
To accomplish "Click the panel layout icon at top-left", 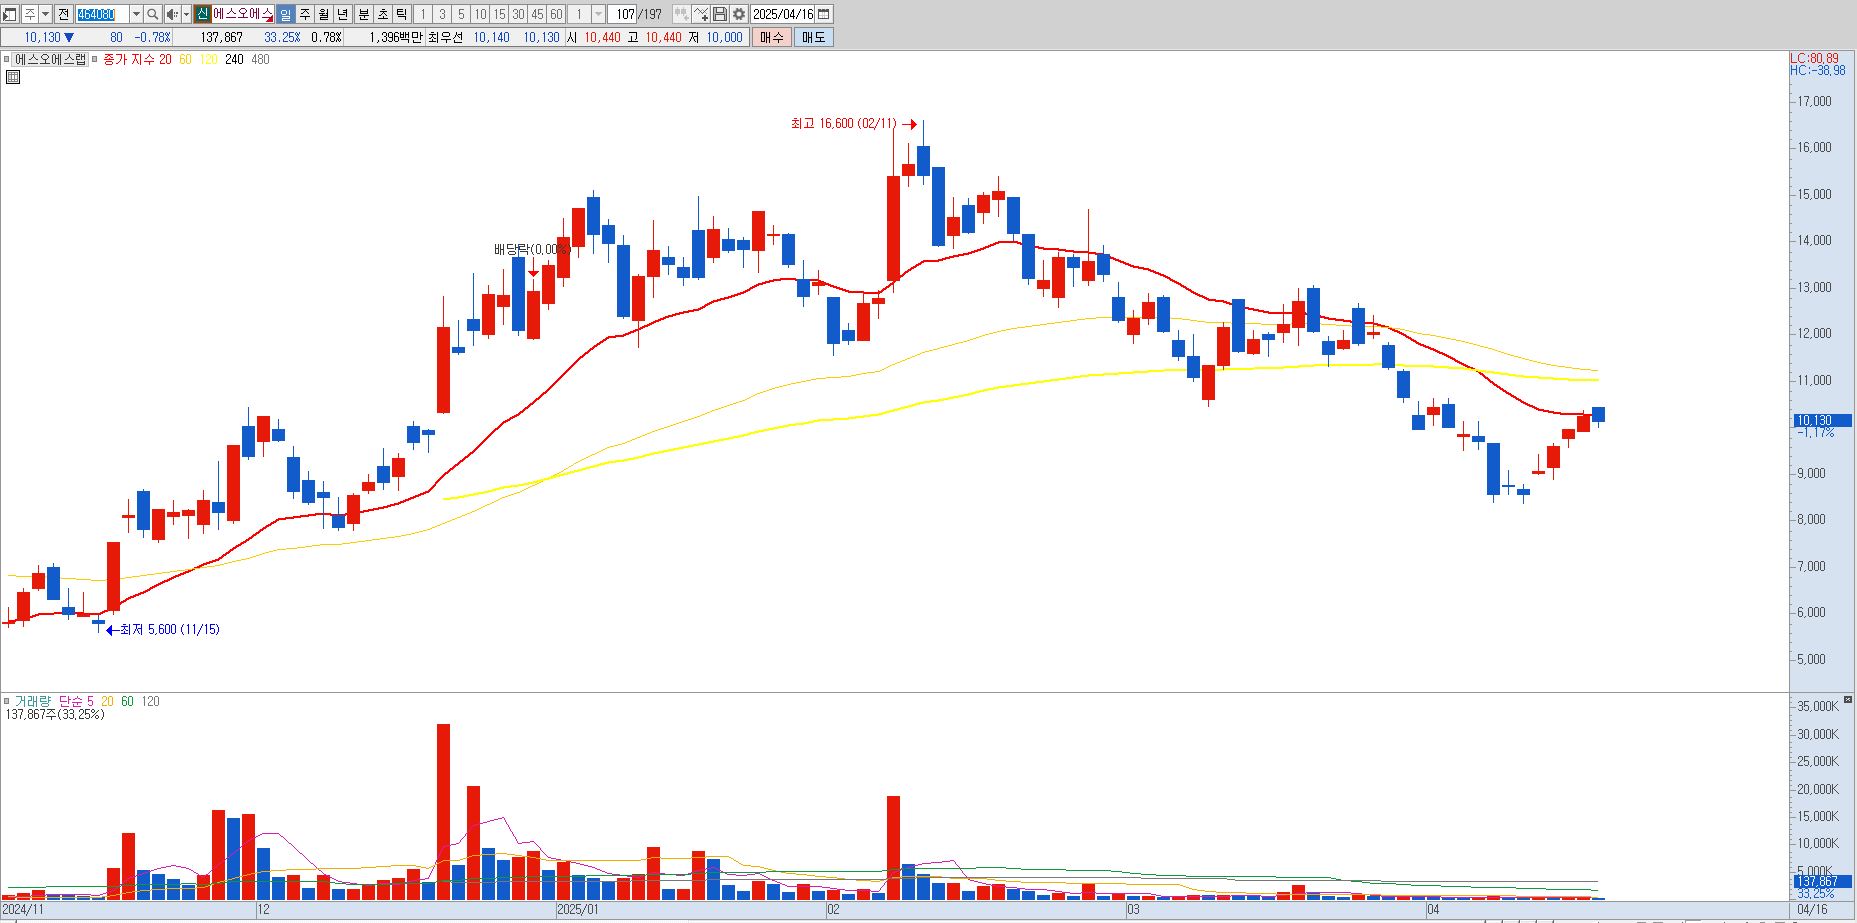I will 9,14.
